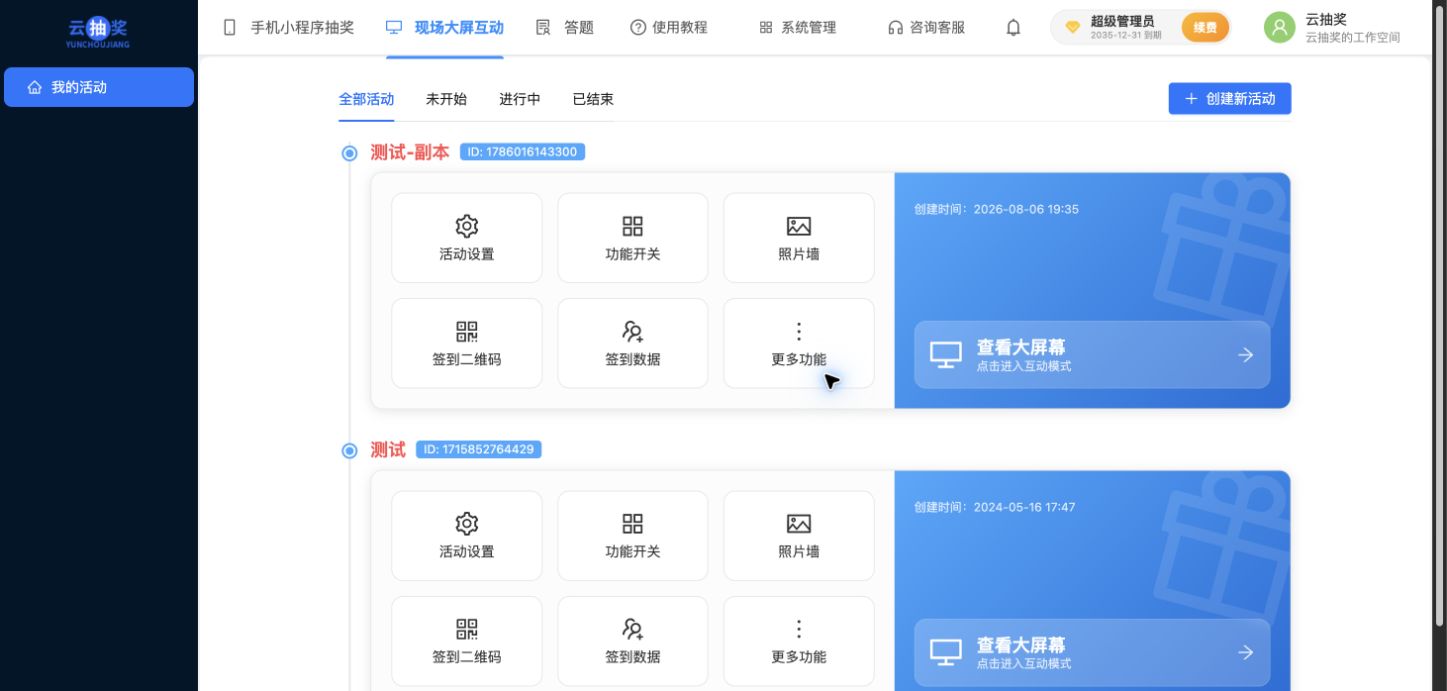The height and width of the screenshot is (691, 1447).
Task: Click 云抽奖的工作空间 account label
Action: tap(1352, 38)
